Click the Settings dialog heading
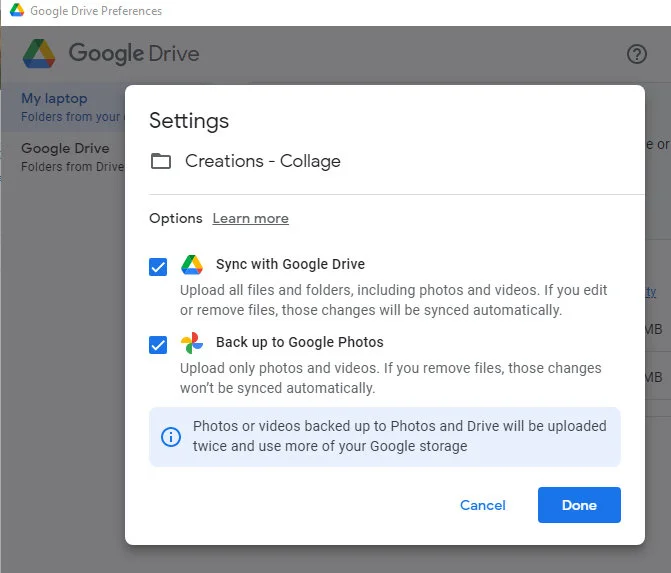Viewport: 671px width, 573px height. [x=189, y=121]
